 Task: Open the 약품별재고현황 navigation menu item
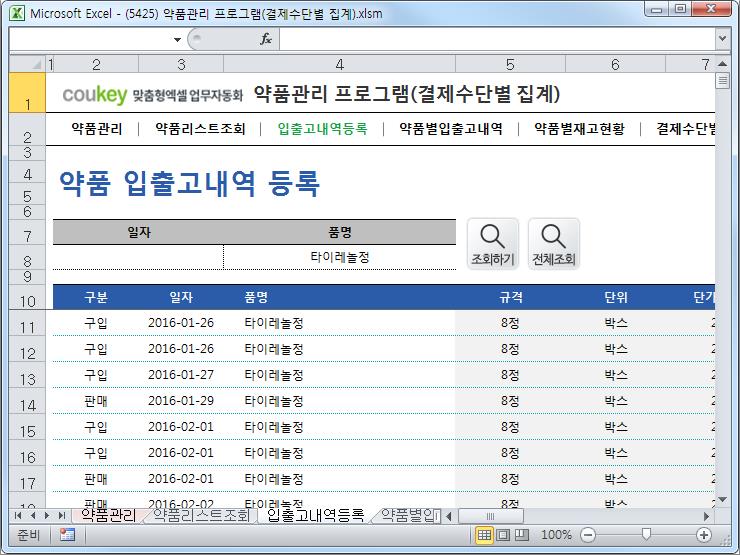point(579,128)
